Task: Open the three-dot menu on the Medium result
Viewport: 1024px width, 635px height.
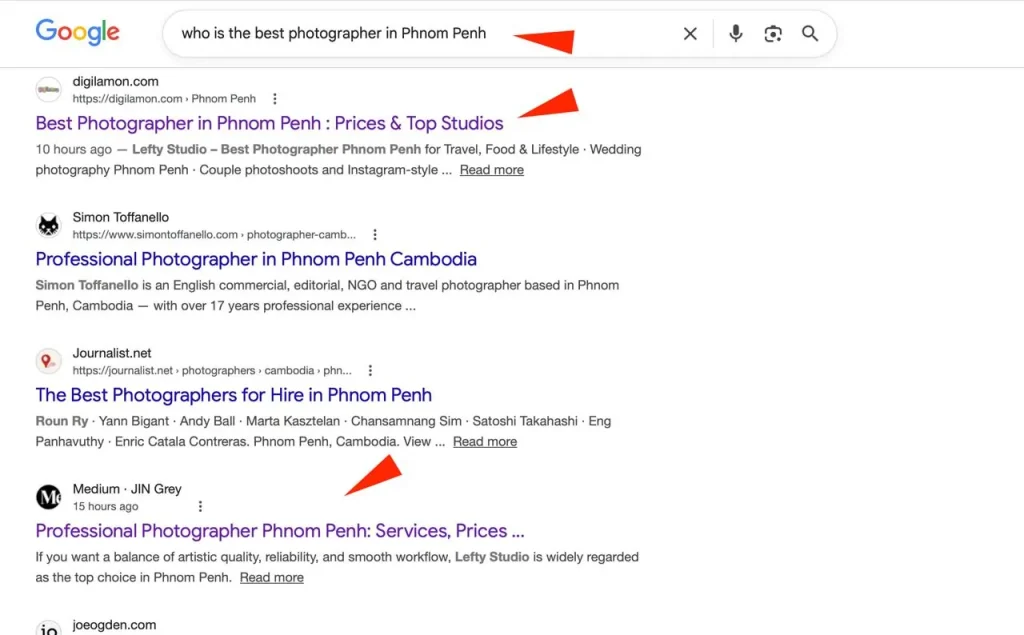Action: (200, 506)
